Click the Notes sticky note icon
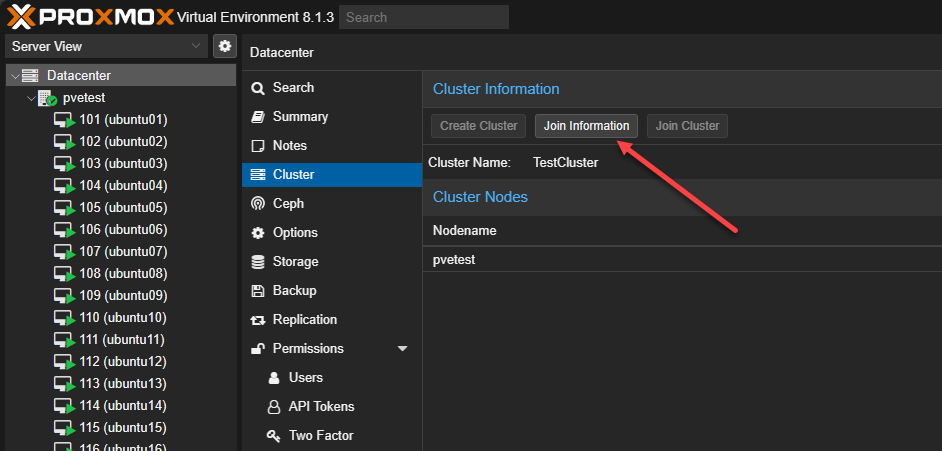Image resolution: width=942 pixels, height=451 pixels. click(258, 146)
